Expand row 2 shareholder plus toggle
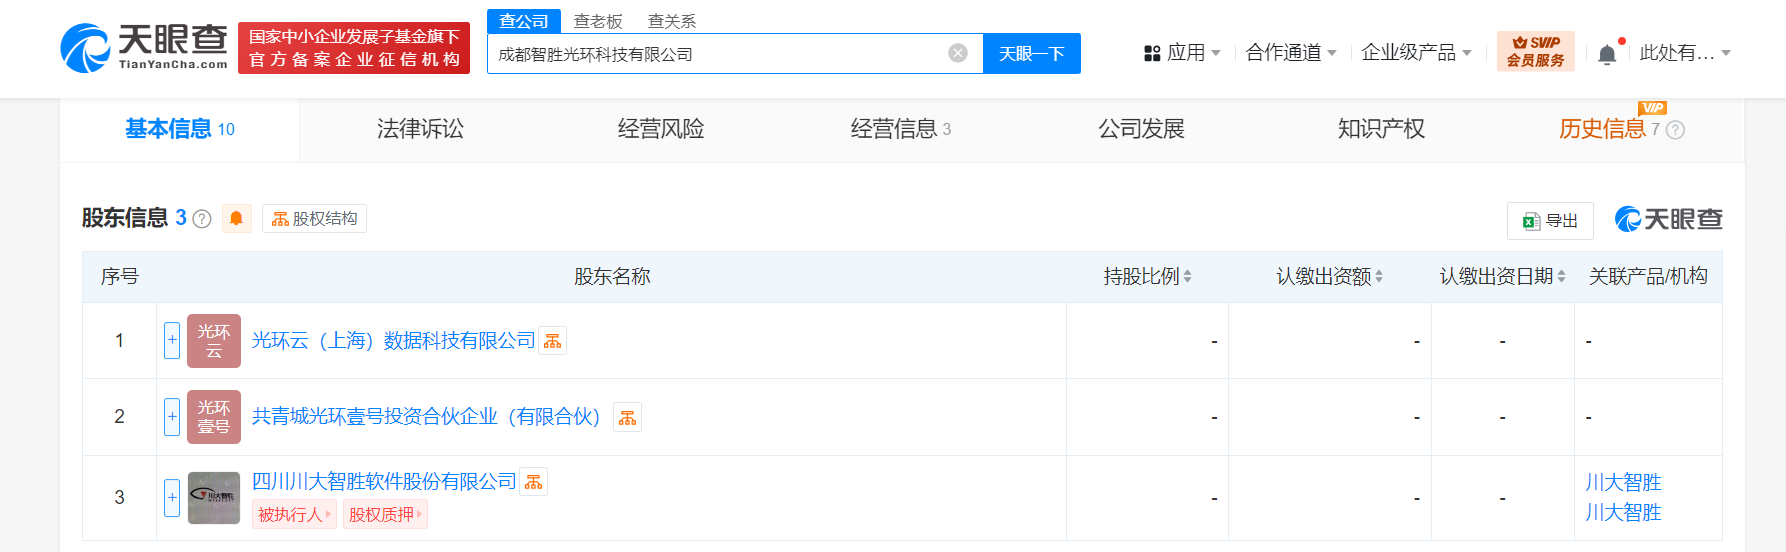Image resolution: width=1786 pixels, height=552 pixels. 172,417
